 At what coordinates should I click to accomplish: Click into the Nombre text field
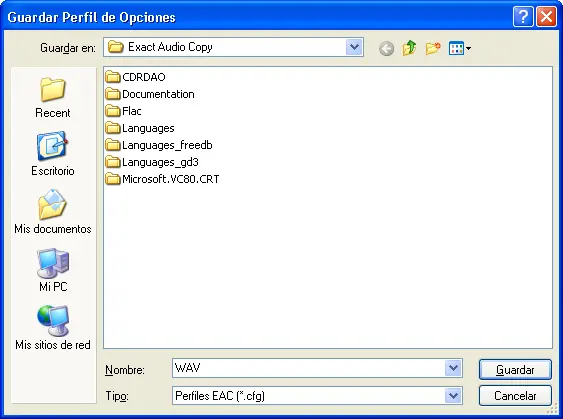(309, 368)
